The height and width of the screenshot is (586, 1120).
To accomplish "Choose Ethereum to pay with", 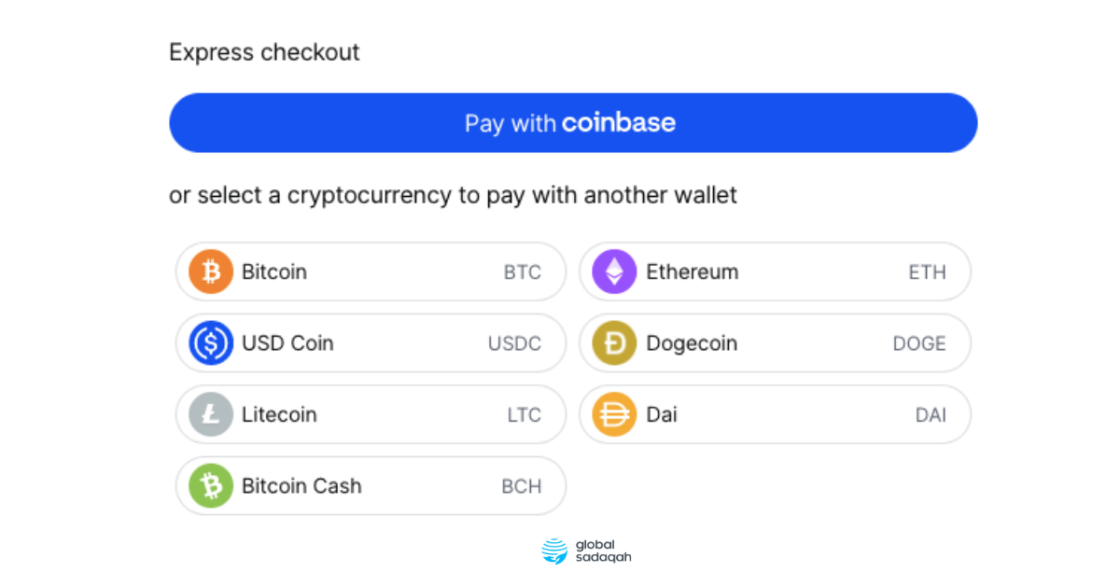I will [x=775, y=271].
